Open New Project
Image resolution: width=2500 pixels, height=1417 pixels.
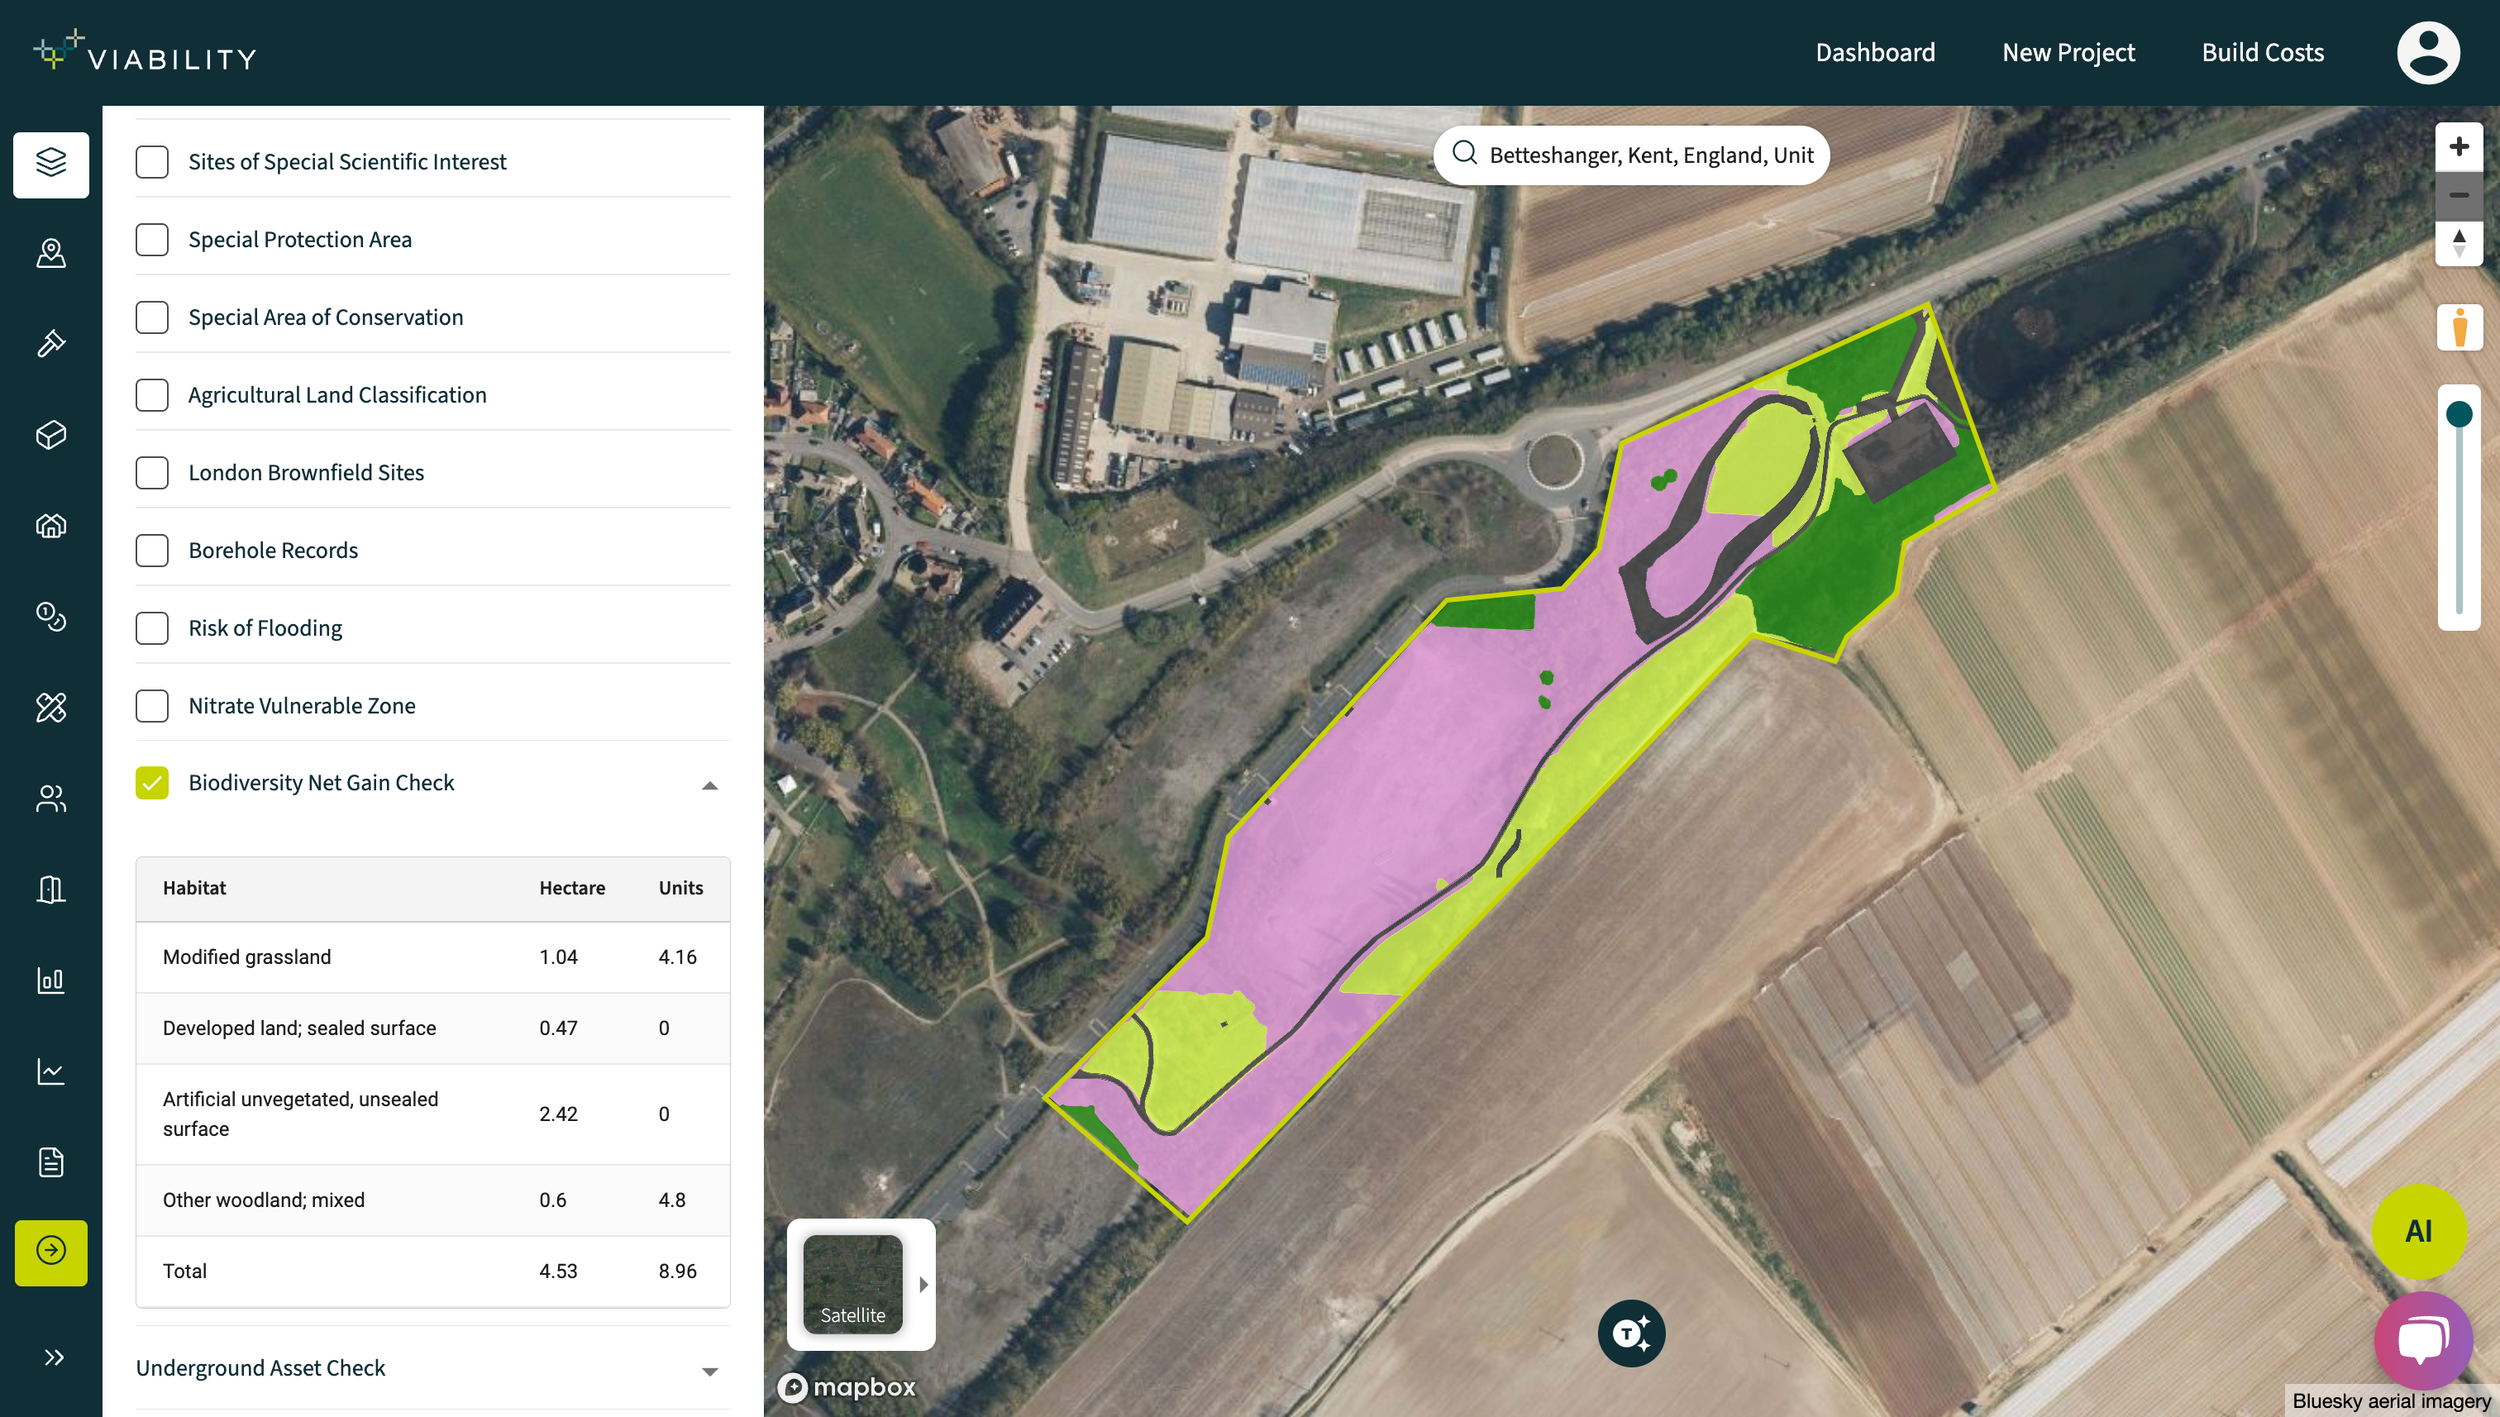(2068, 52)
